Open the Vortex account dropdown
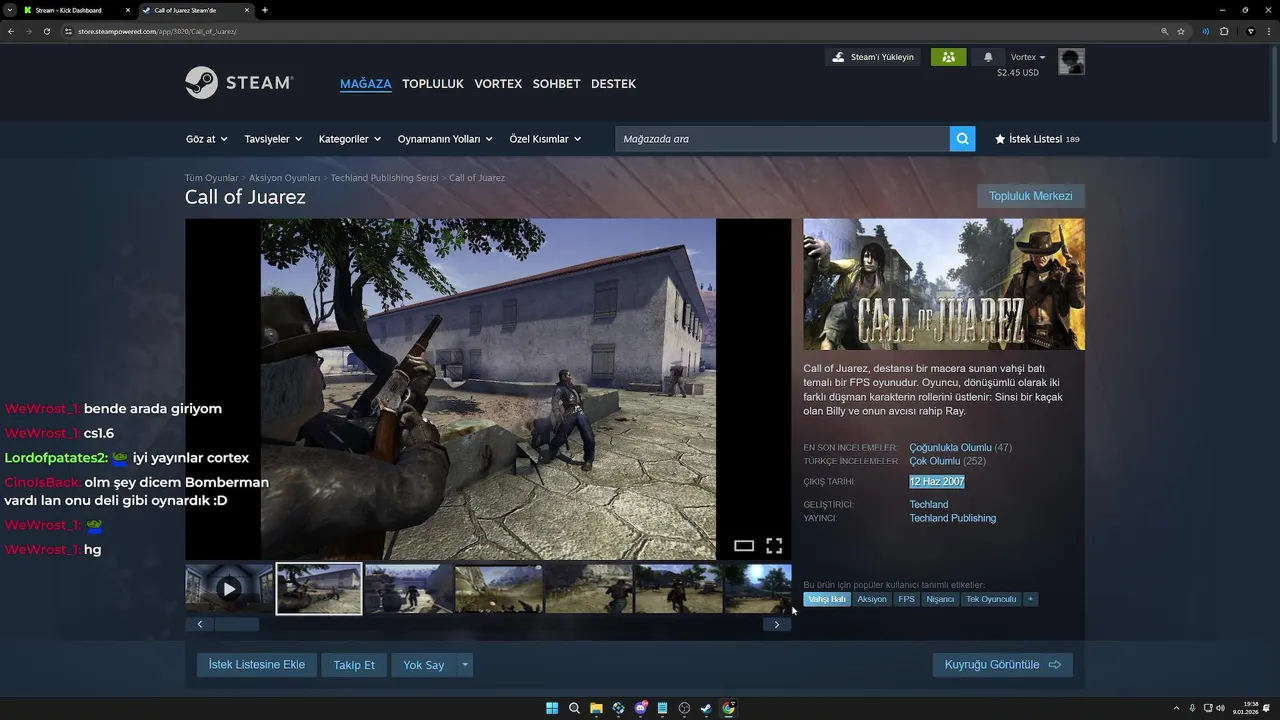1280x720 pixels. point(1028,57)
